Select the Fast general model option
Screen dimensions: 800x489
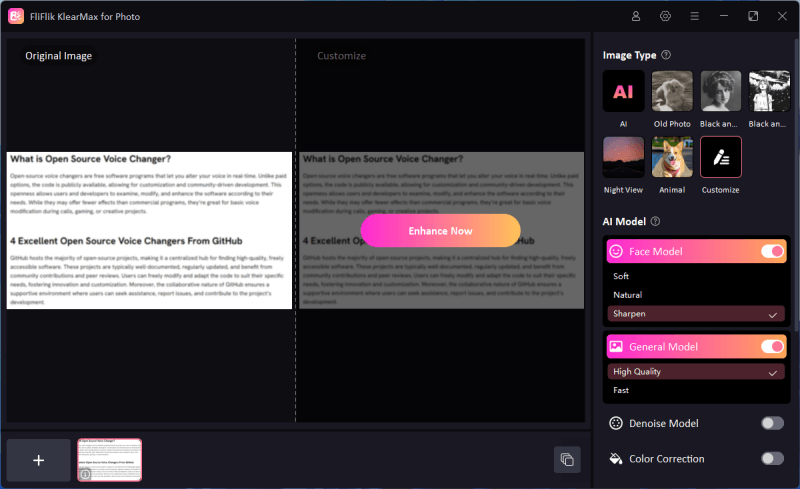coord(621,390)
